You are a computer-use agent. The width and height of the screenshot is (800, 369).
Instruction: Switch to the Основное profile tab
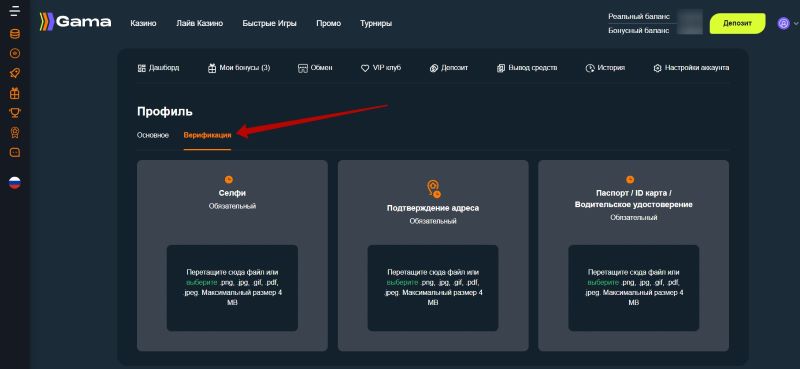pos(153,135)
